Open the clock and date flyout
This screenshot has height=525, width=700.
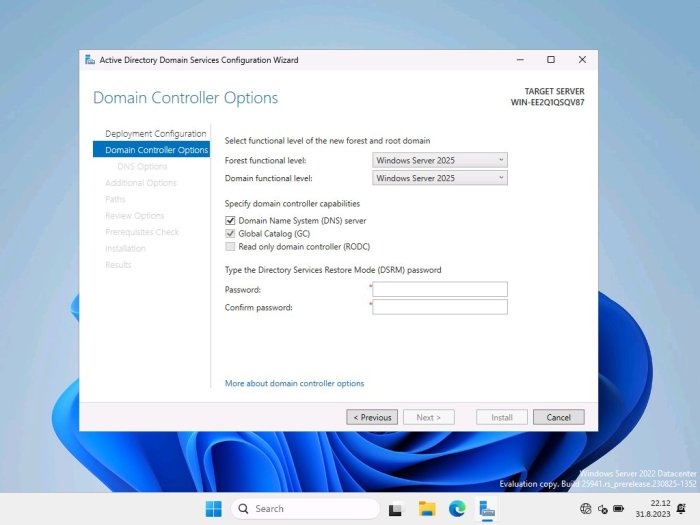[653, 508]
